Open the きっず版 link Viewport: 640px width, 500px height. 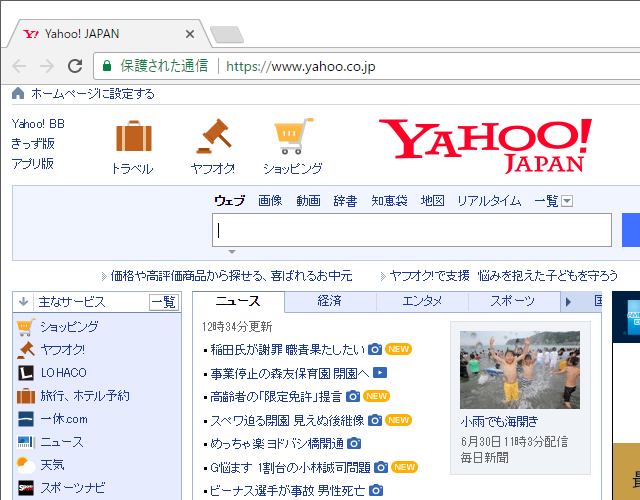pyautogui.click(x=33, y=143)
